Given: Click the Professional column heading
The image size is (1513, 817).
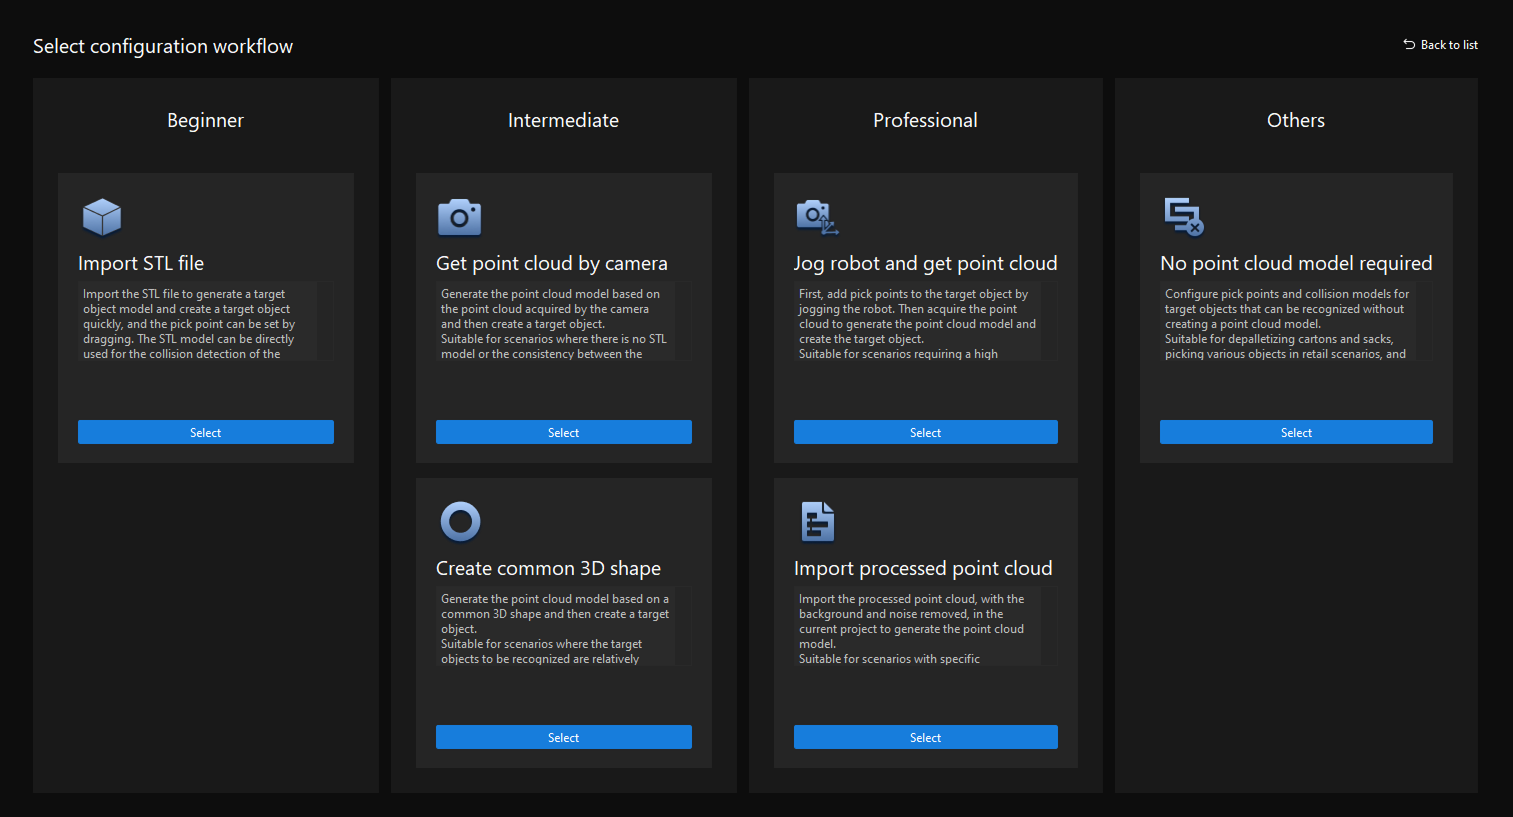Looking at the screenshot, I should 924,120.
